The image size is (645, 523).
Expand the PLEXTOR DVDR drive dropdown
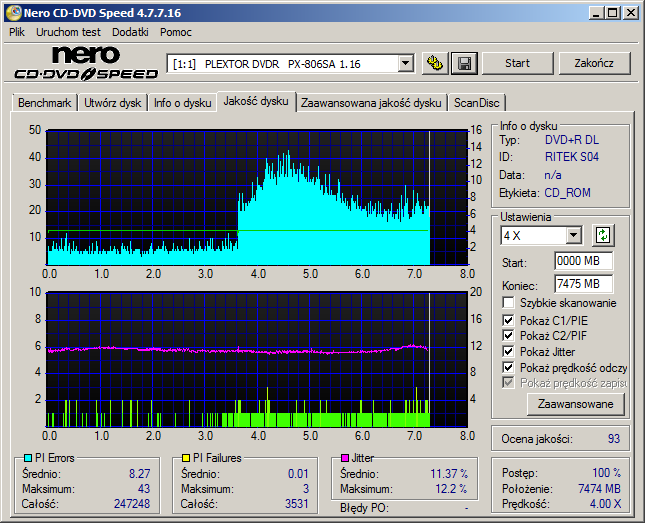tap(406, 63)
